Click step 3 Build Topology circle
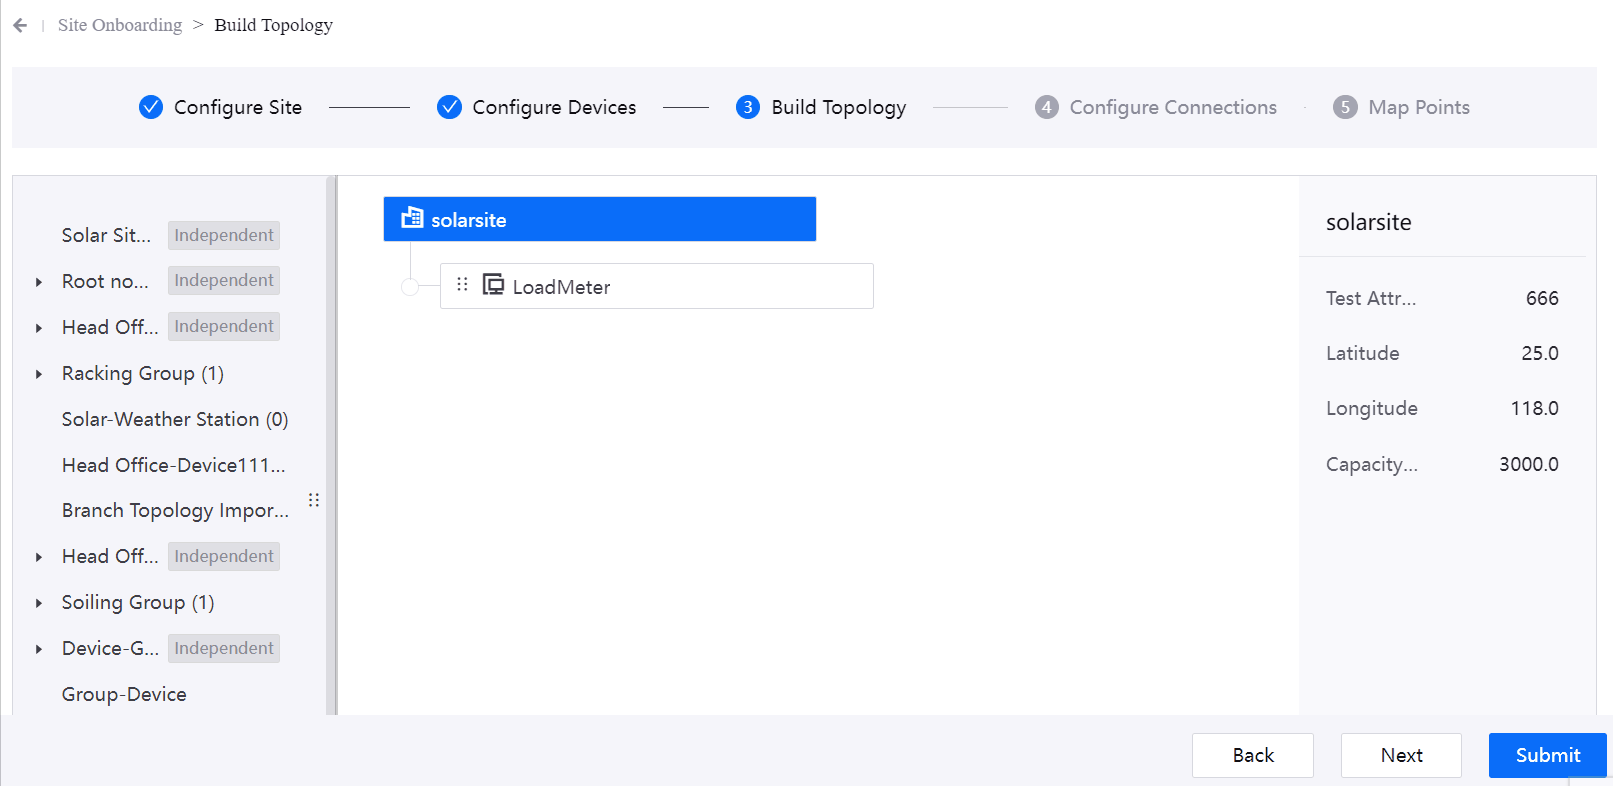1613x786 pixels. pyautogui.click(x=748, y=107)
